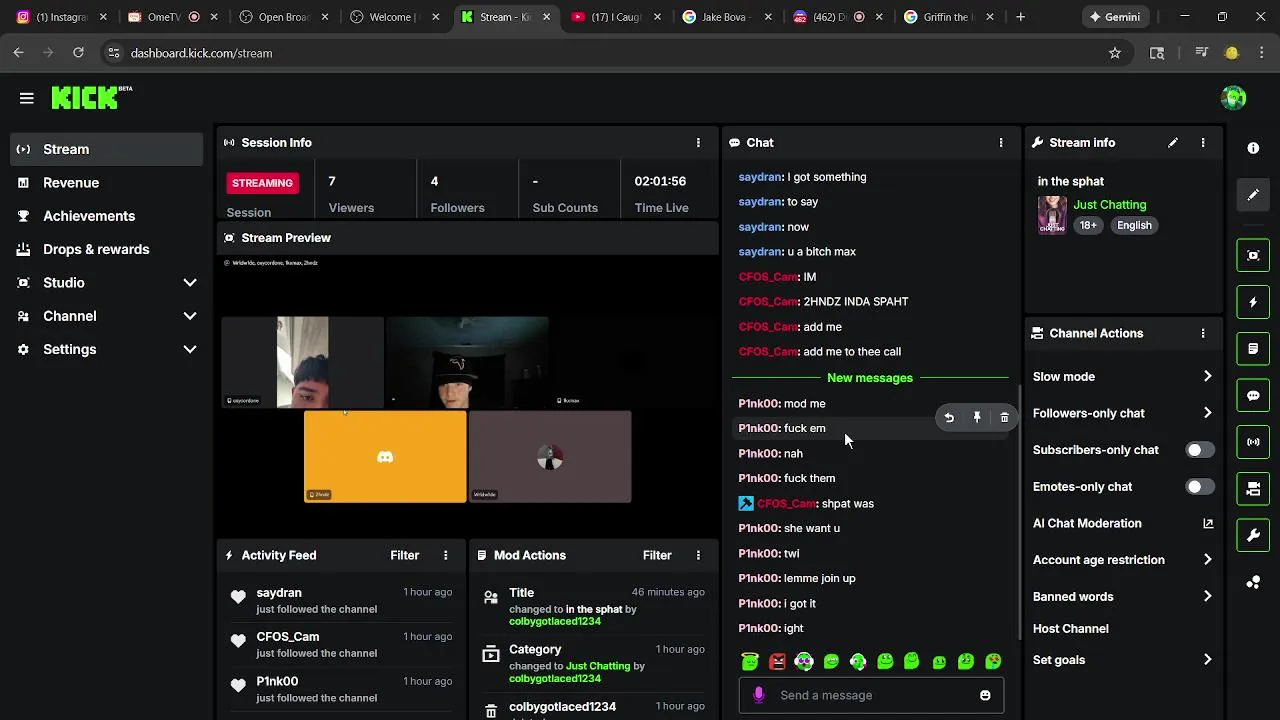Switch to the Jake Bova browser tab
The width and height of the screenshot is (1280, 720).
(725, 17)
